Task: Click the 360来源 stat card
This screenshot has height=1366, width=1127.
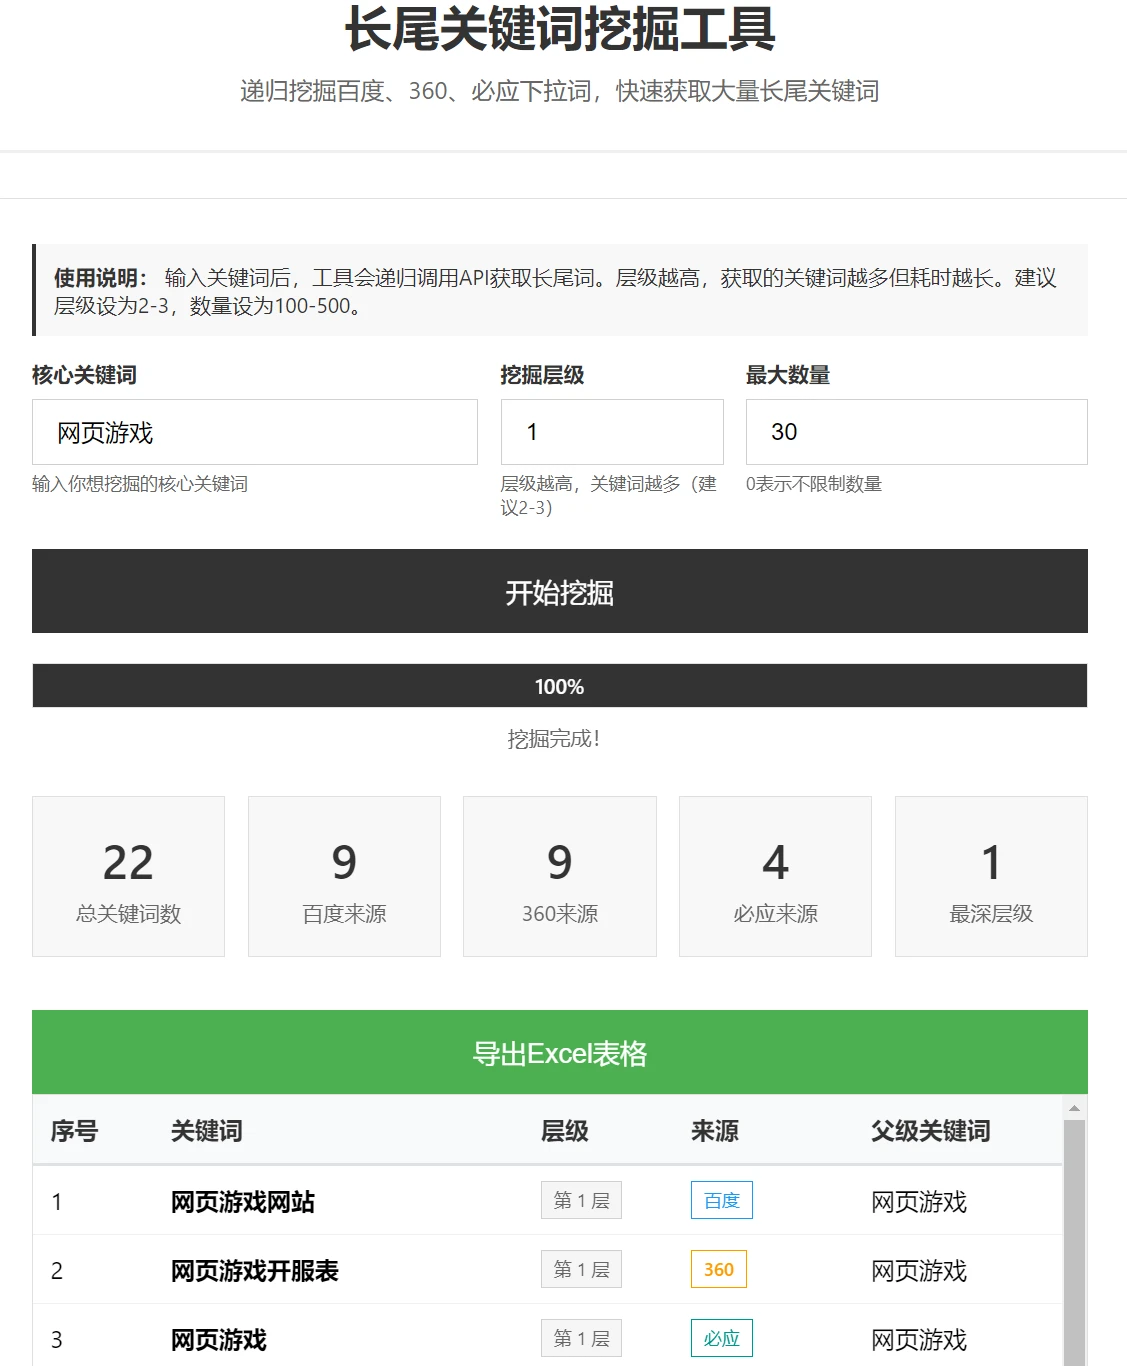Action: 559,876
